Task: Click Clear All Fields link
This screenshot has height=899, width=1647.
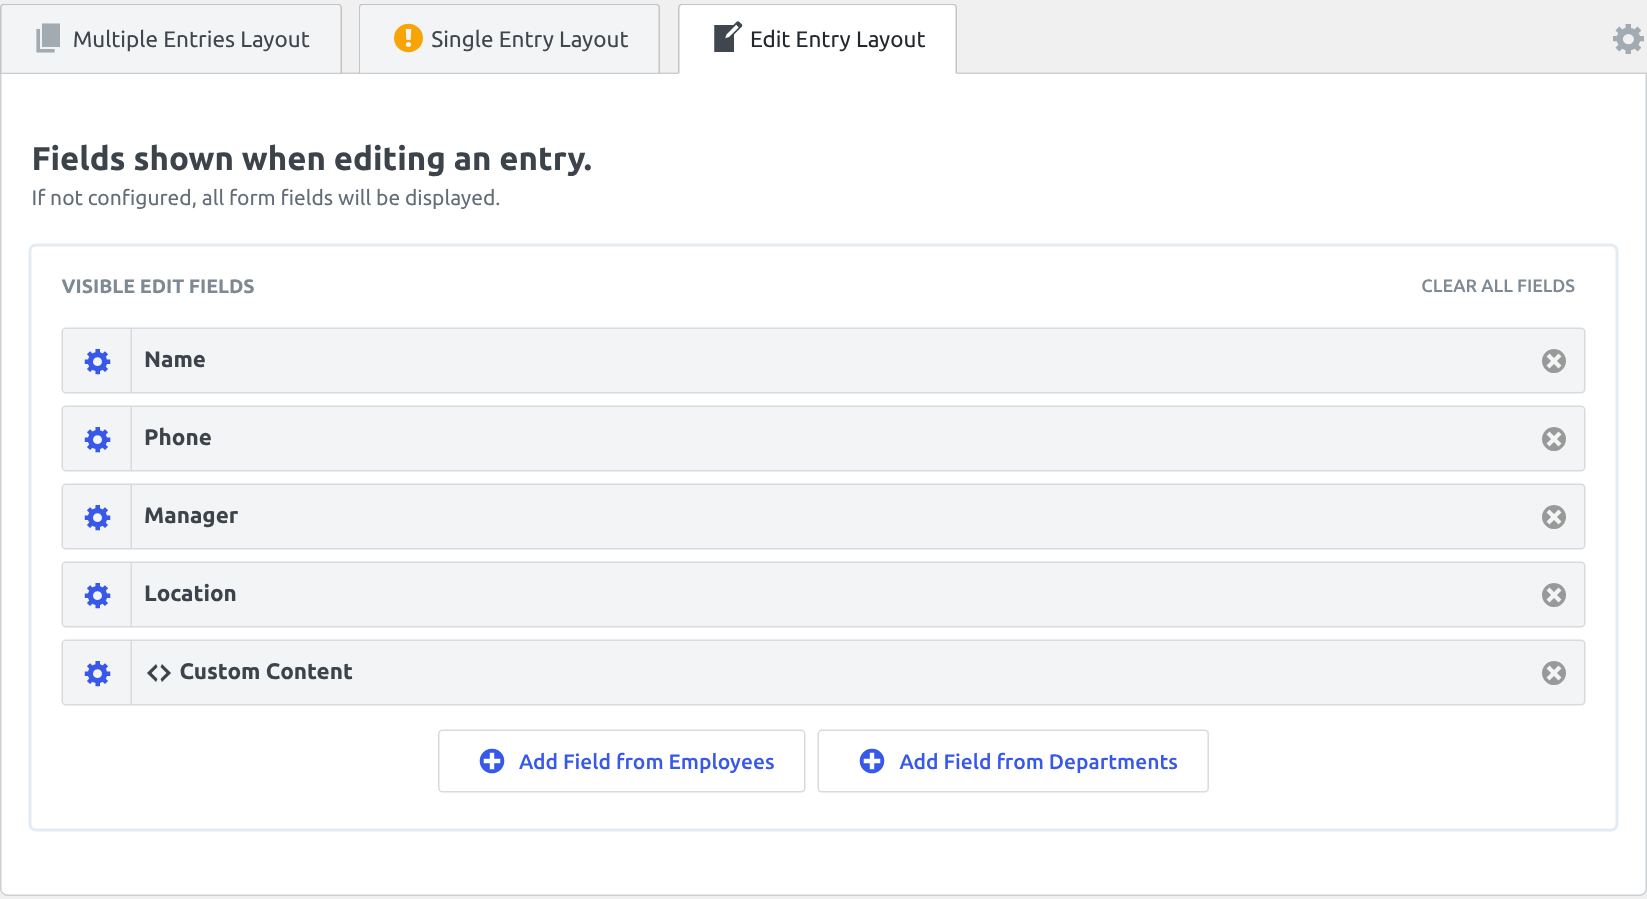Action: tap(1498, 286)
